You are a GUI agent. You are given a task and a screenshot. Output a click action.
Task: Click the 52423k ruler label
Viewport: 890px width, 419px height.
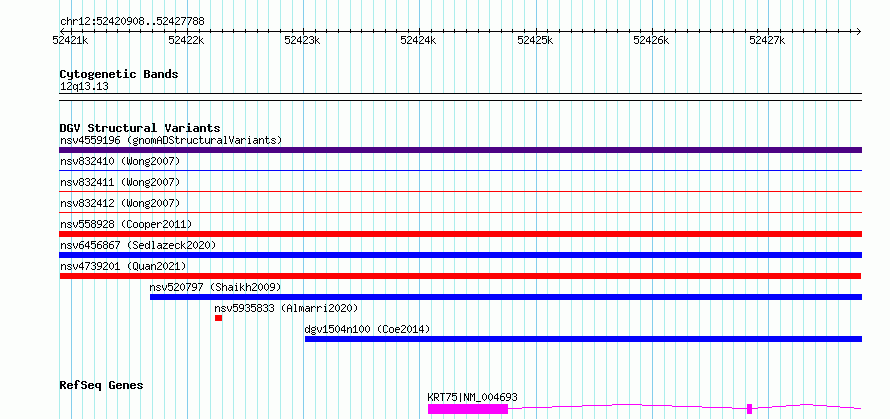[303, 40]
